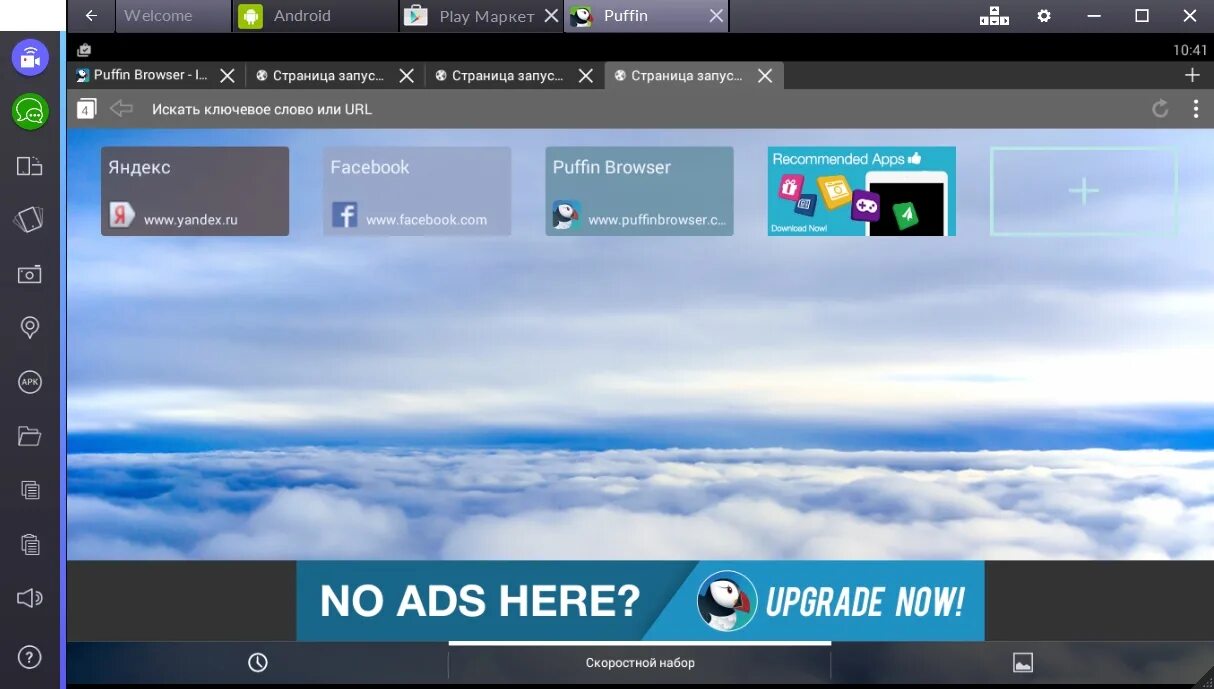
Task: Click the APK install icon
Action: coord(30,382)
